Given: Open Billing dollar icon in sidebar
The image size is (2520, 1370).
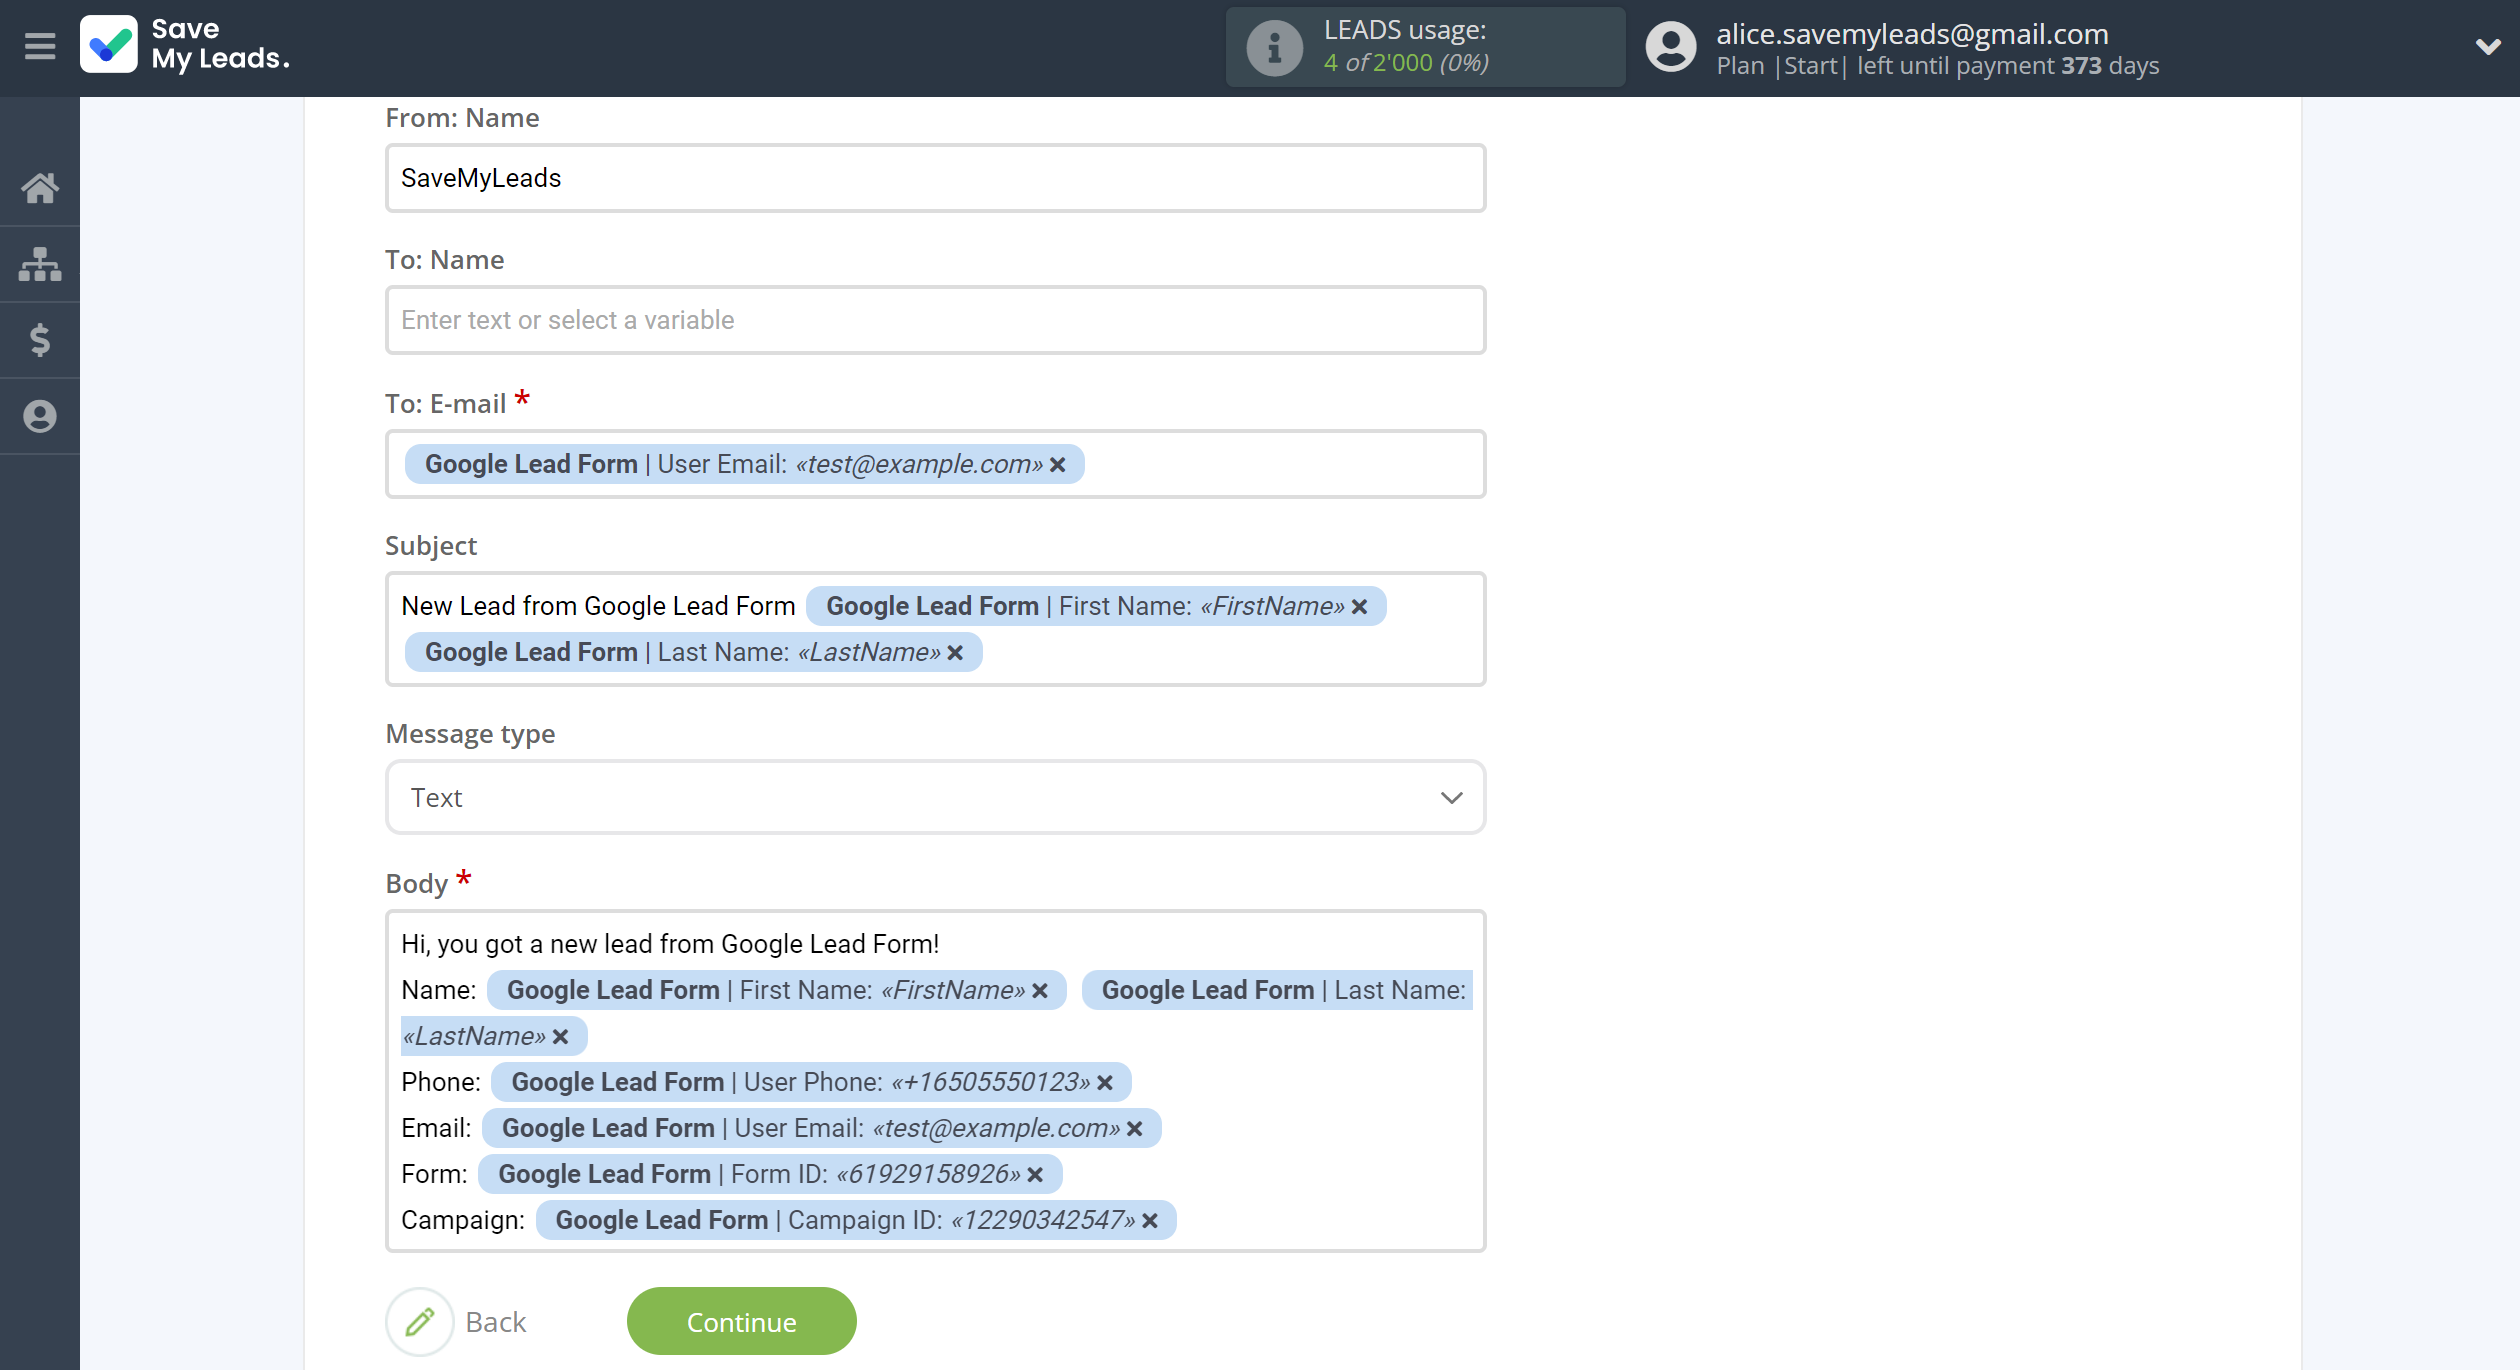Looking at the screenshot, I should (40, 340).
